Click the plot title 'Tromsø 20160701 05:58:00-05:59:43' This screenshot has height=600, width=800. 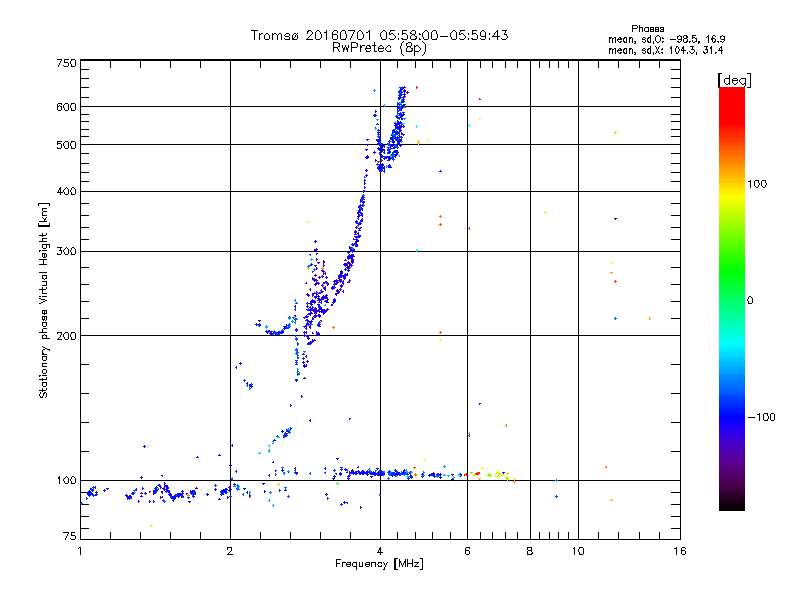(x=379, y=35)
